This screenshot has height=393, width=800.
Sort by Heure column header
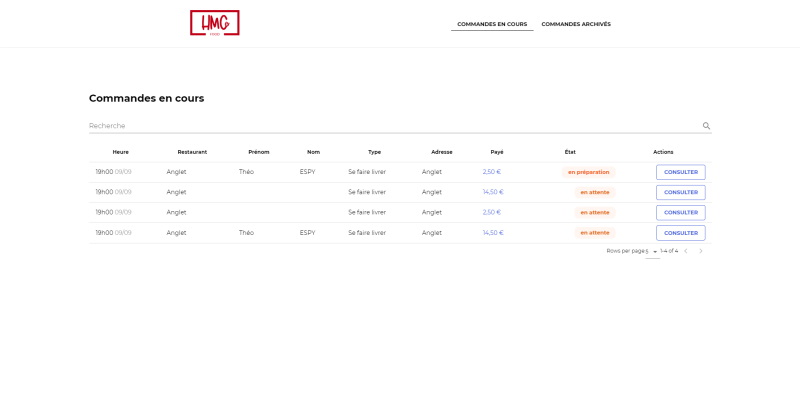point(120,152)
